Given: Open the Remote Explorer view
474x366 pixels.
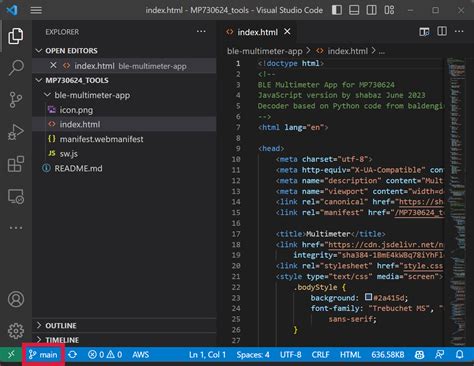Looking at the screenshot, I should click(16, 196).
